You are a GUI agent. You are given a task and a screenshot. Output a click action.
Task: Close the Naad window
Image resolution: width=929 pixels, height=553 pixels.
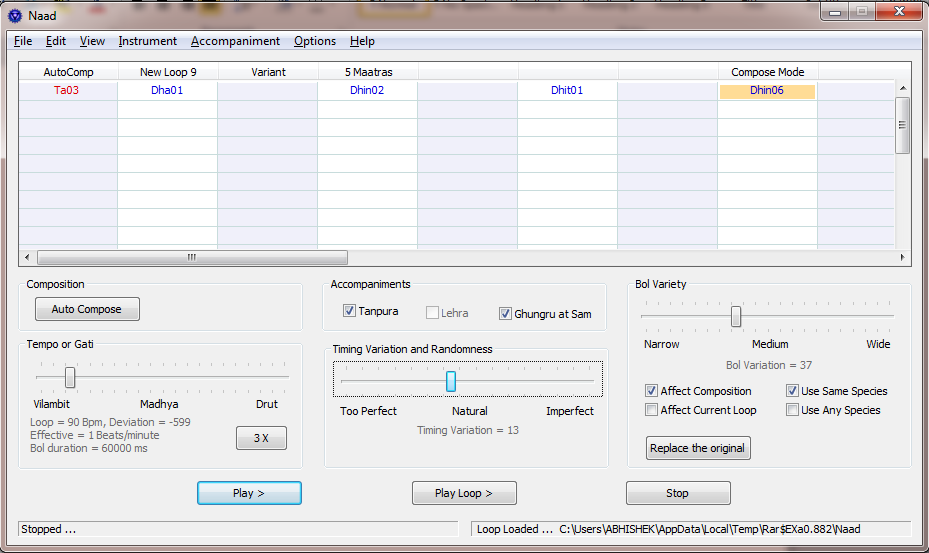tap(899, 11)
